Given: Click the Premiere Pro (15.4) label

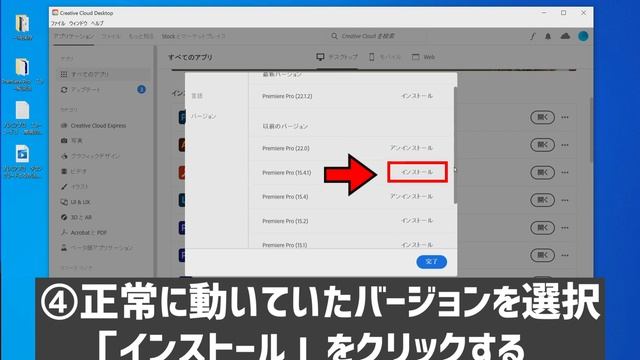Looking at the screenshot, I should (285, 197).
